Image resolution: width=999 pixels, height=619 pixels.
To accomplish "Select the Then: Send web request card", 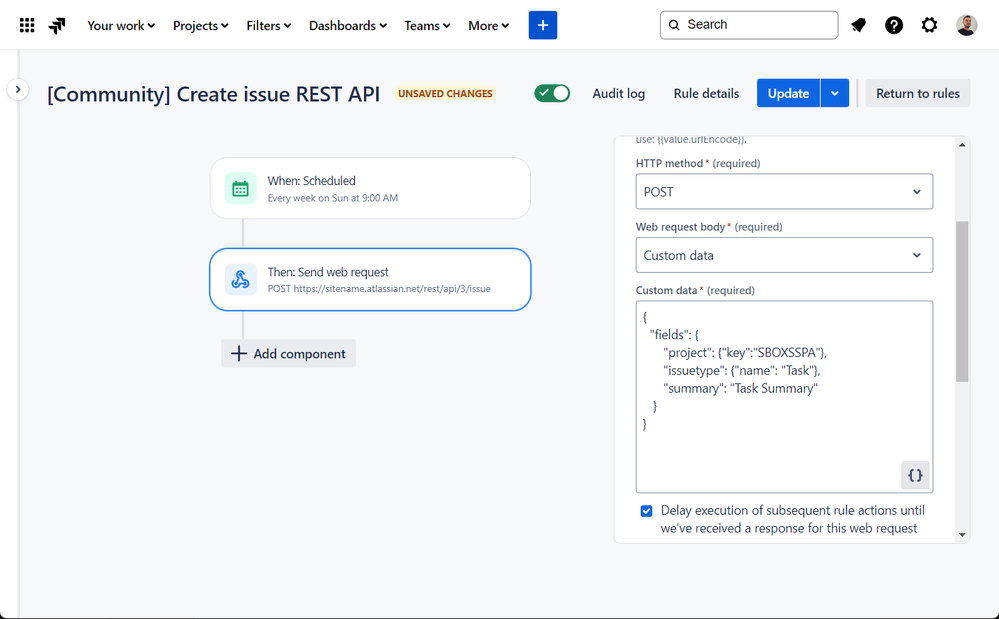I will click(370, 280).
